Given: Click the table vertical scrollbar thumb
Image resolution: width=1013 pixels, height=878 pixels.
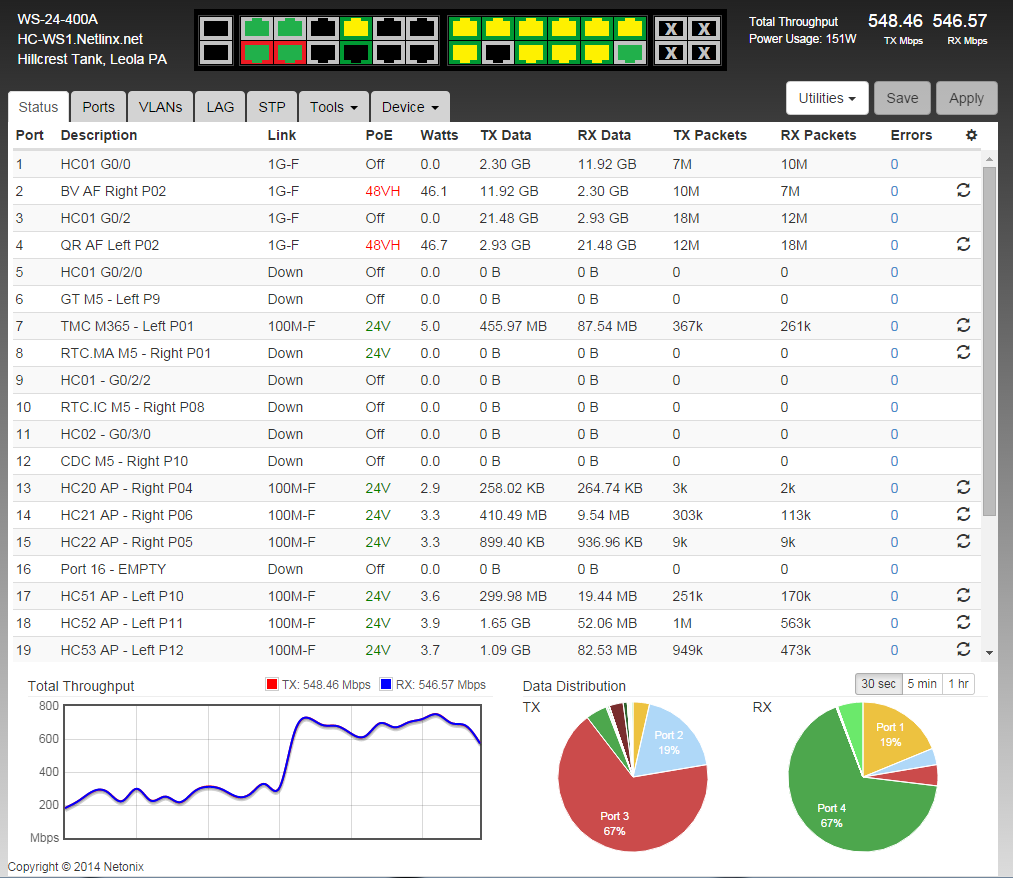Looking at the screenshot, I should [x=989, y=341].
